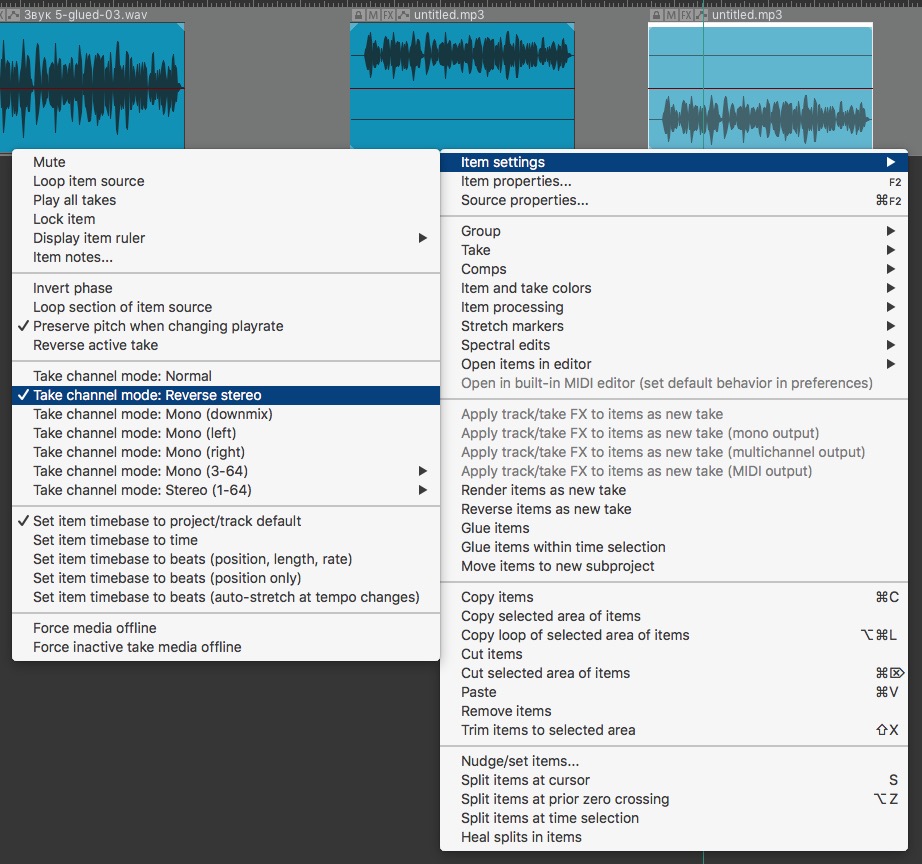
Task: Select Take channel mode: Mono (right)
Action: (226, 452)
